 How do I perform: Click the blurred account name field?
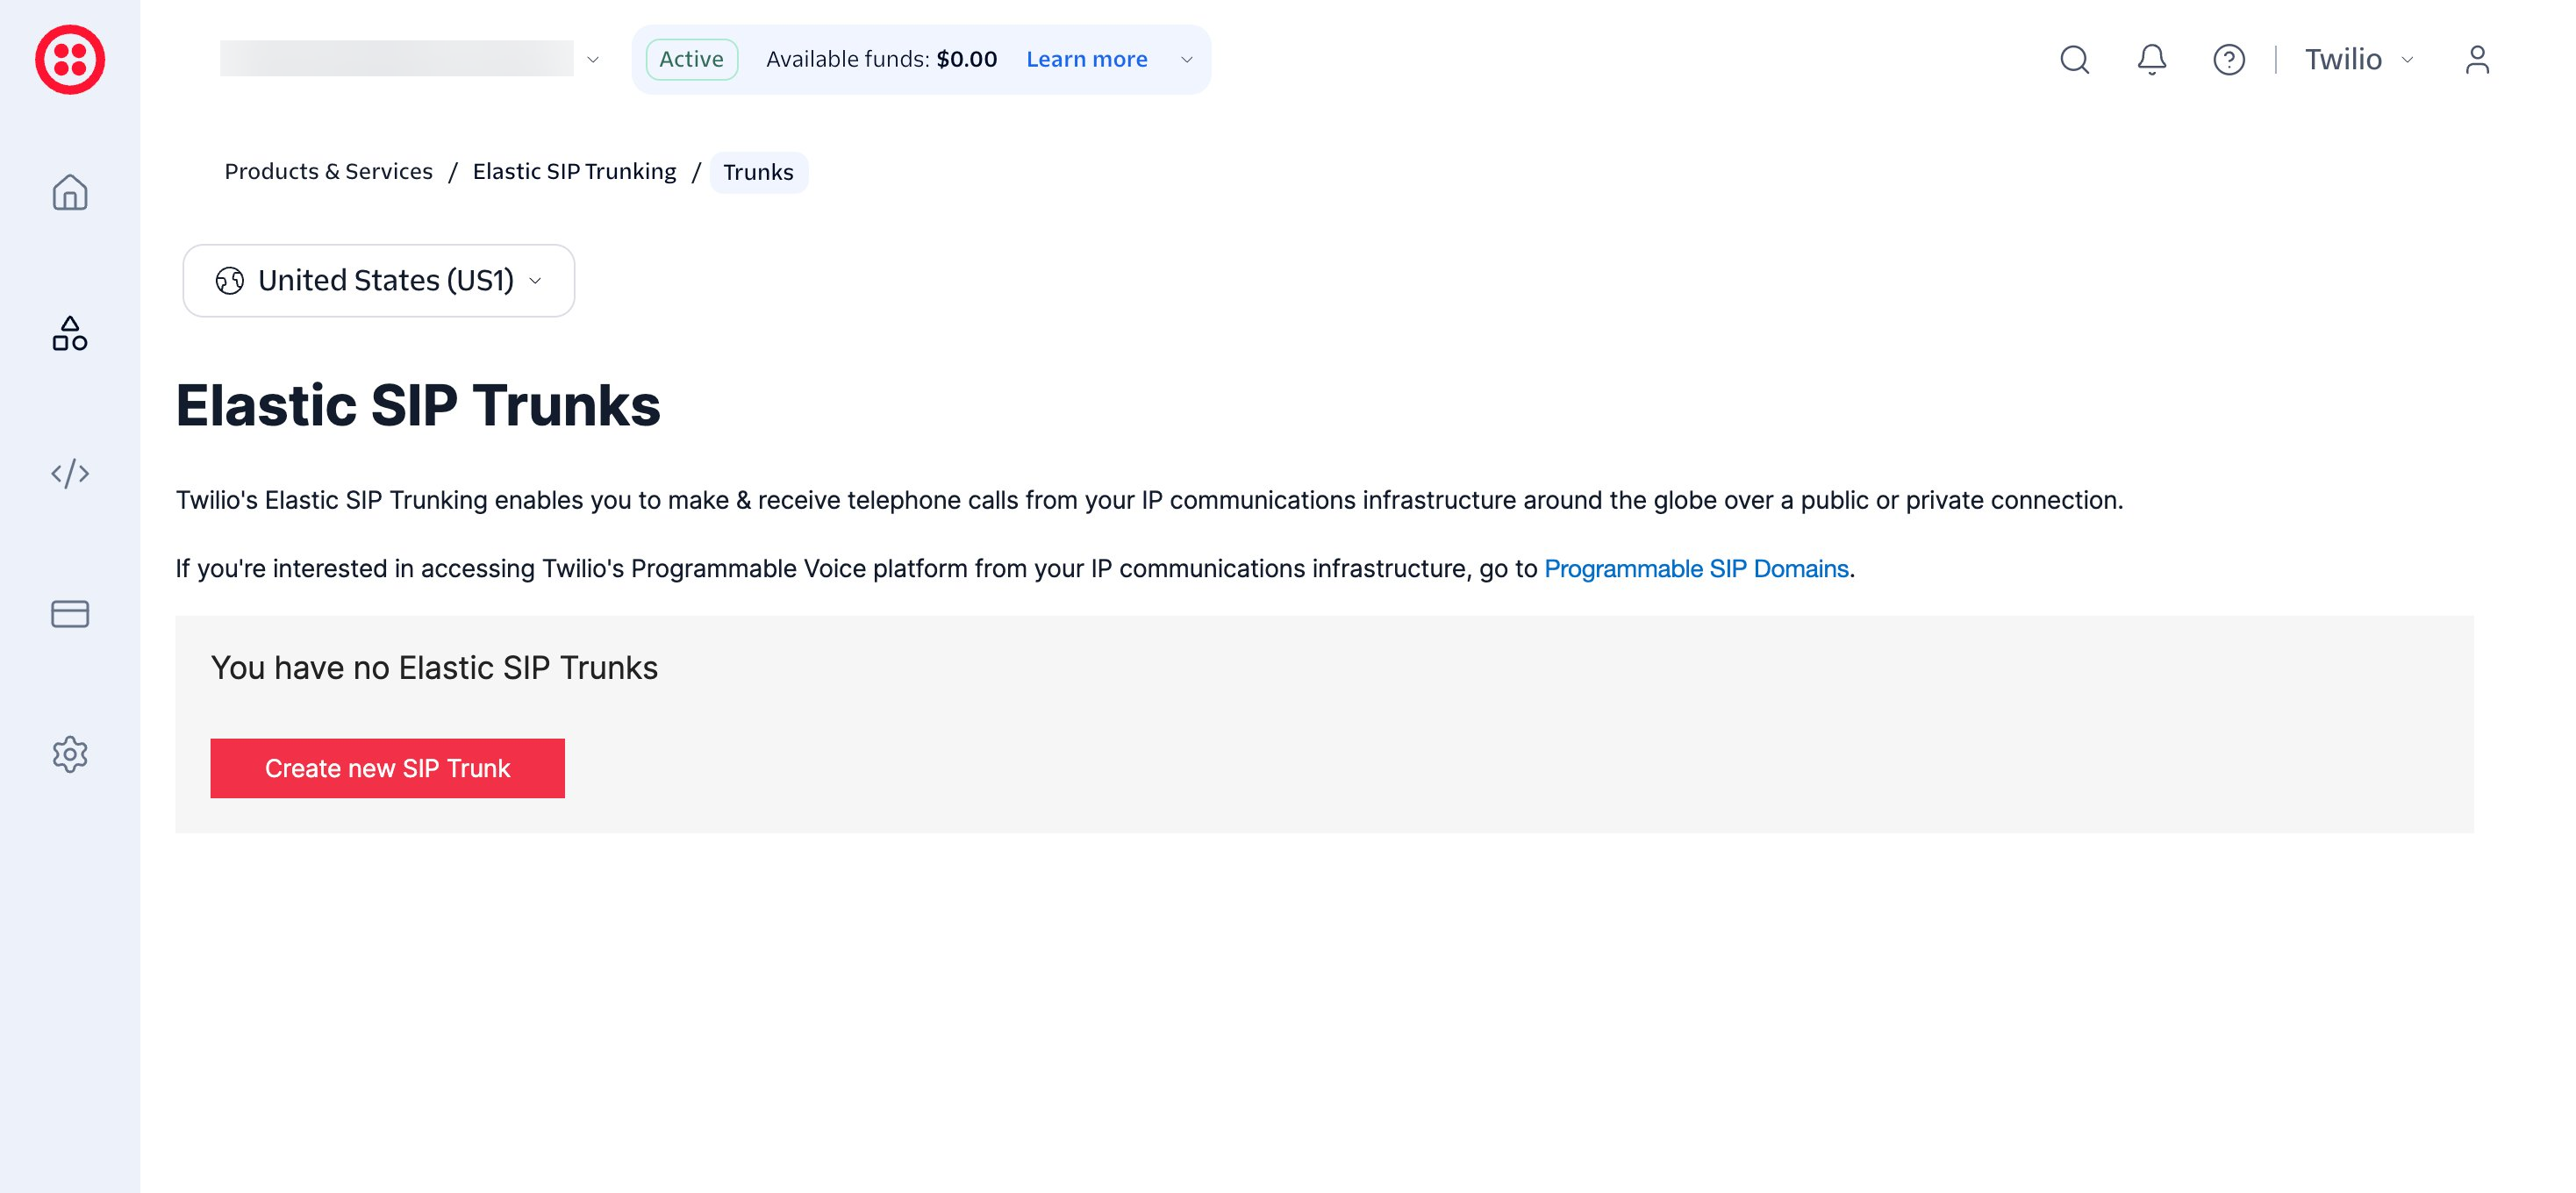tap(396, 59)
